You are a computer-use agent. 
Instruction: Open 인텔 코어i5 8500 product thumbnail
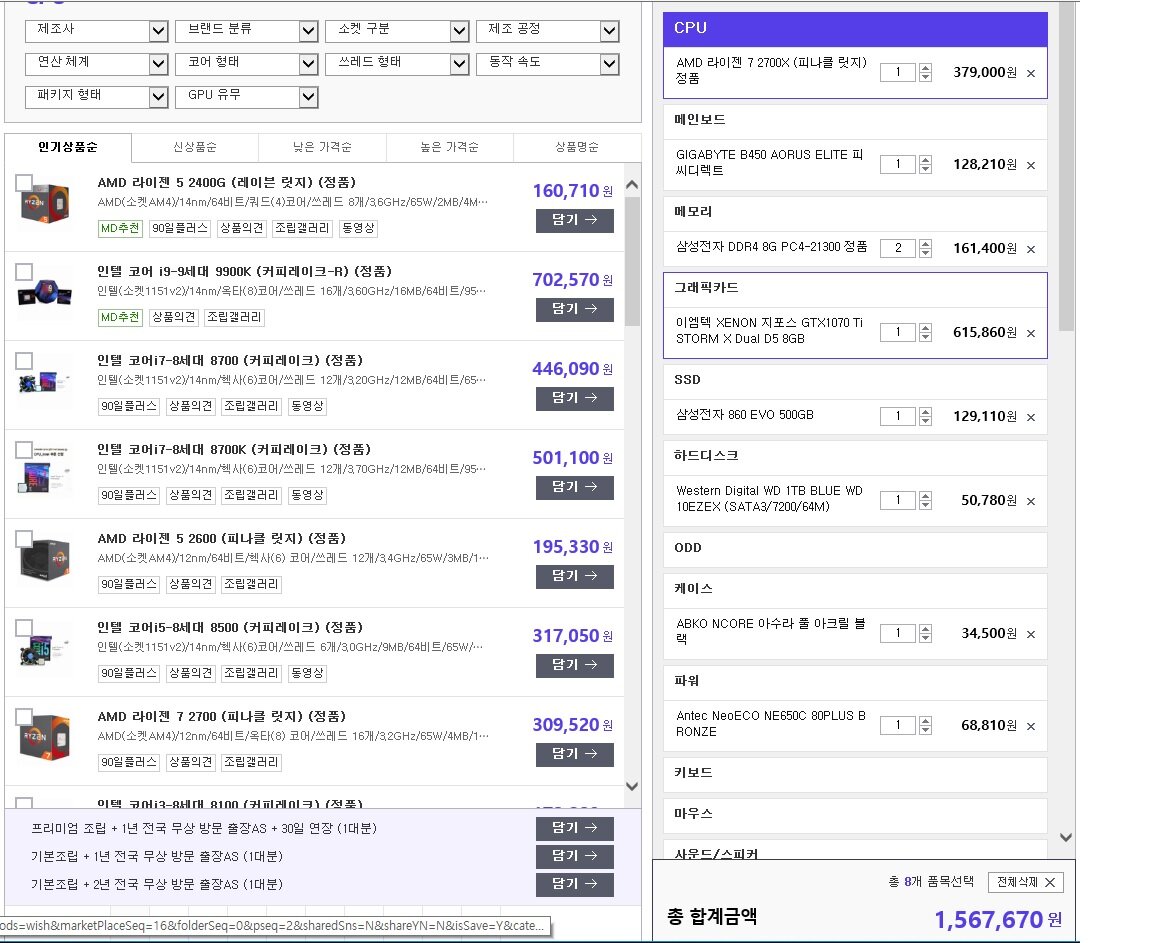tap(46, 649)
